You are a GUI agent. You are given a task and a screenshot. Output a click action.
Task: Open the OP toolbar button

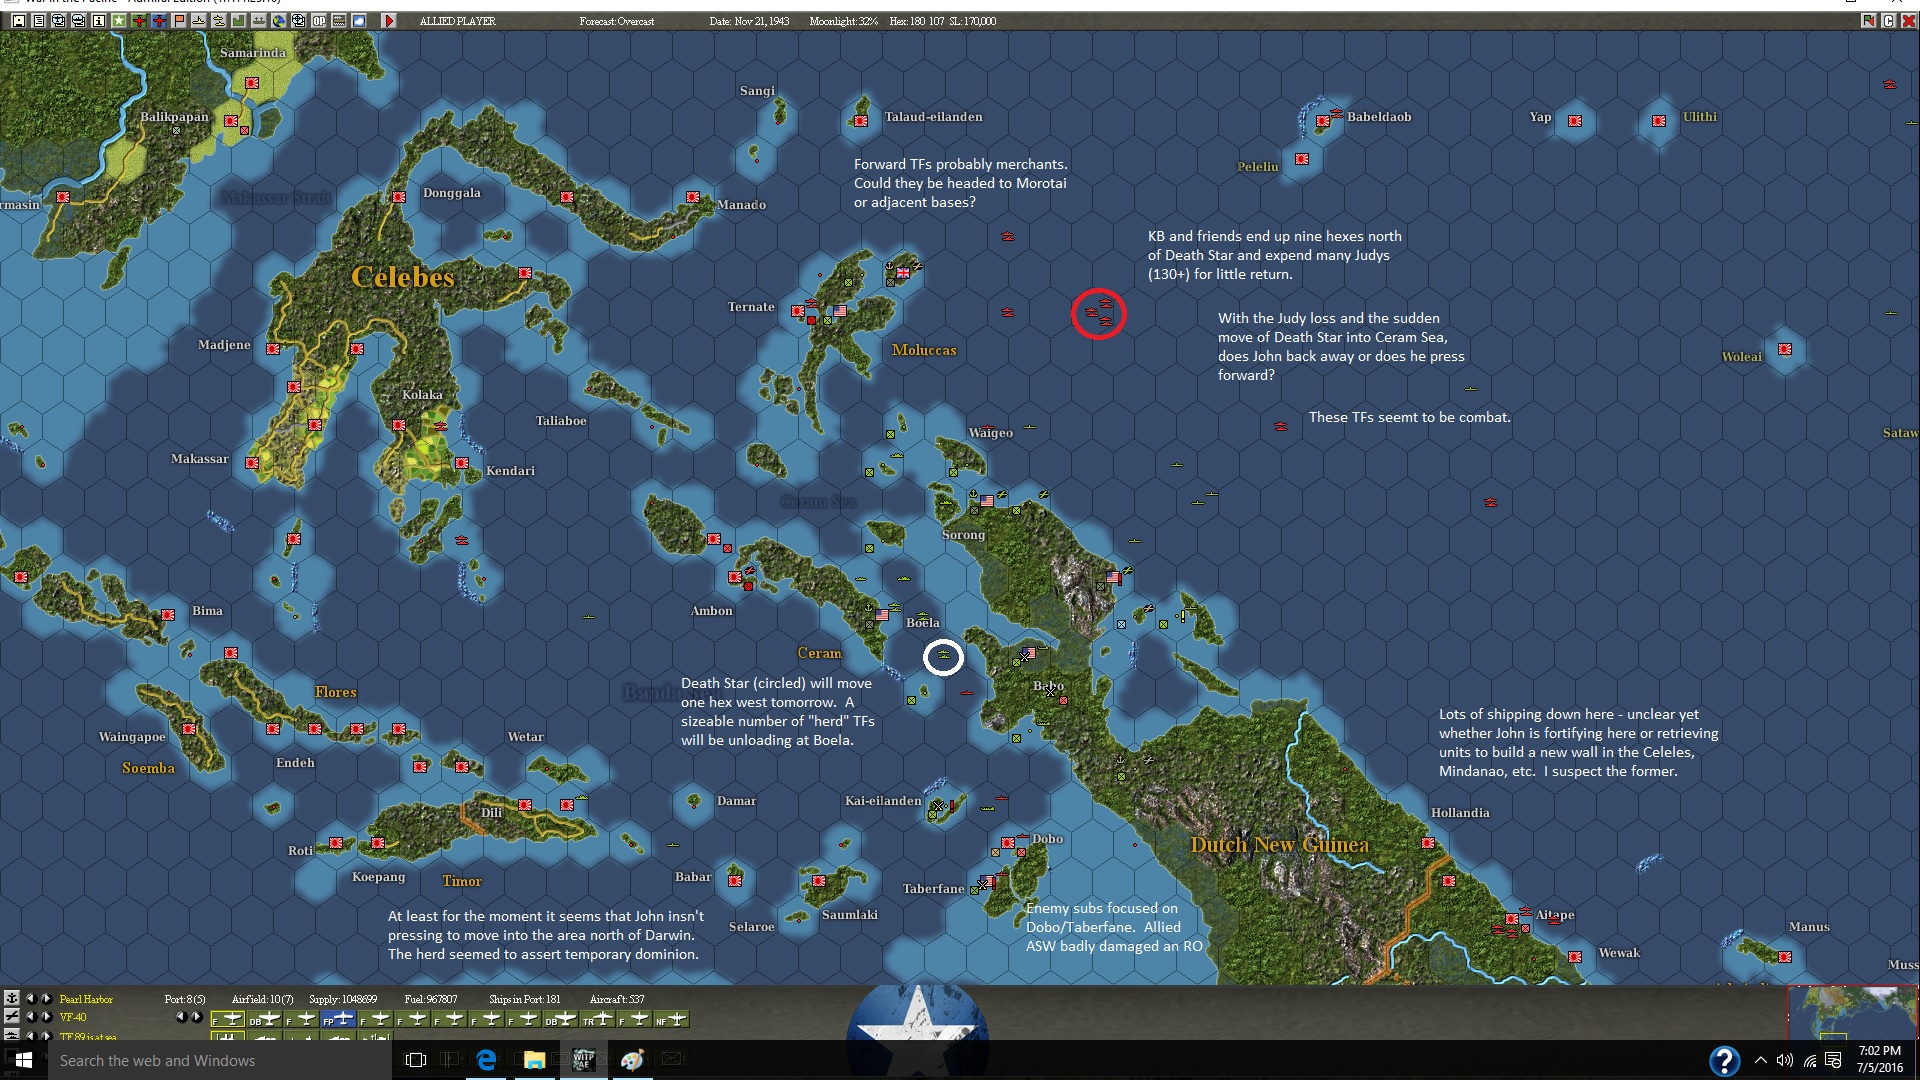click(x=319, y=21)
